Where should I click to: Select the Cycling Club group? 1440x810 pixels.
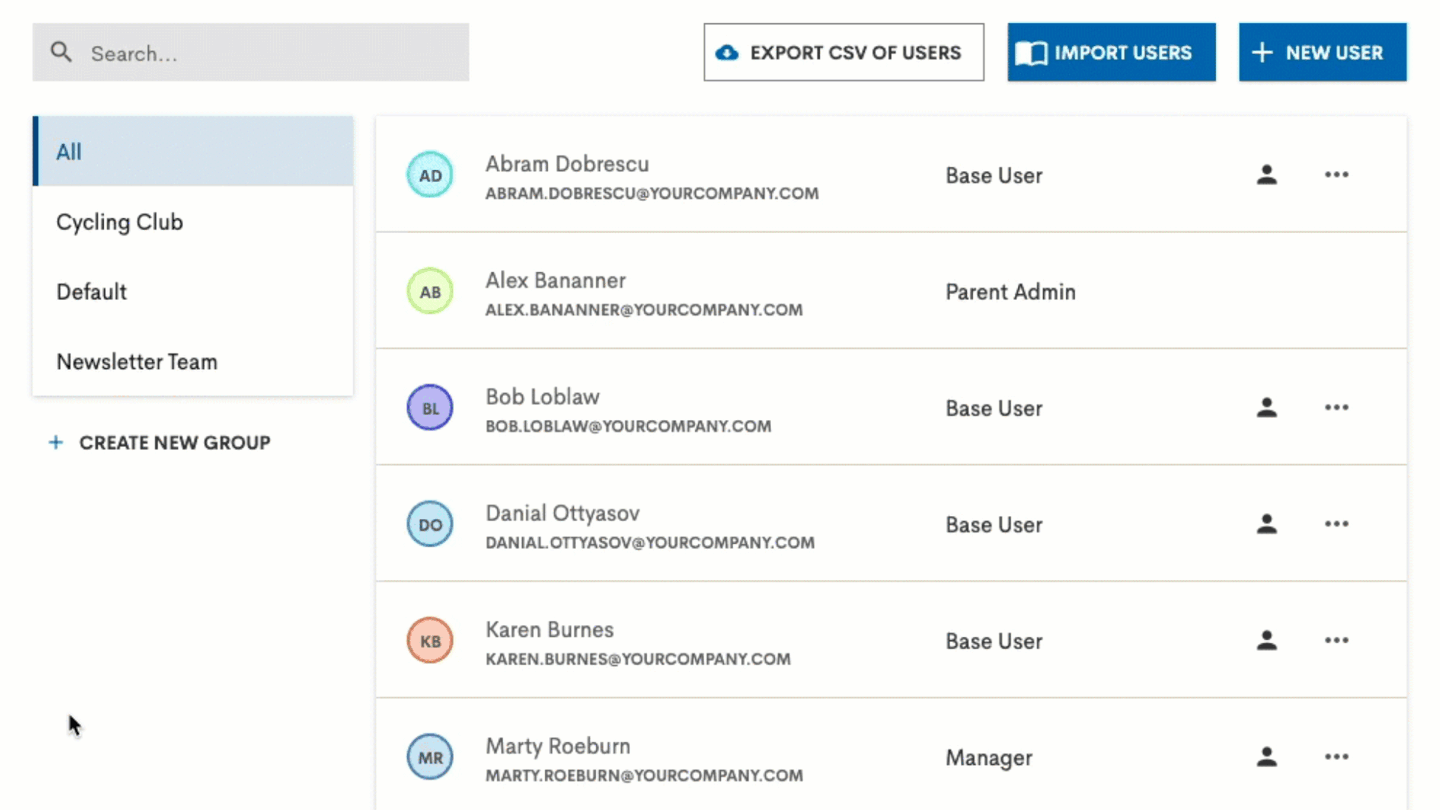[193, 222]
